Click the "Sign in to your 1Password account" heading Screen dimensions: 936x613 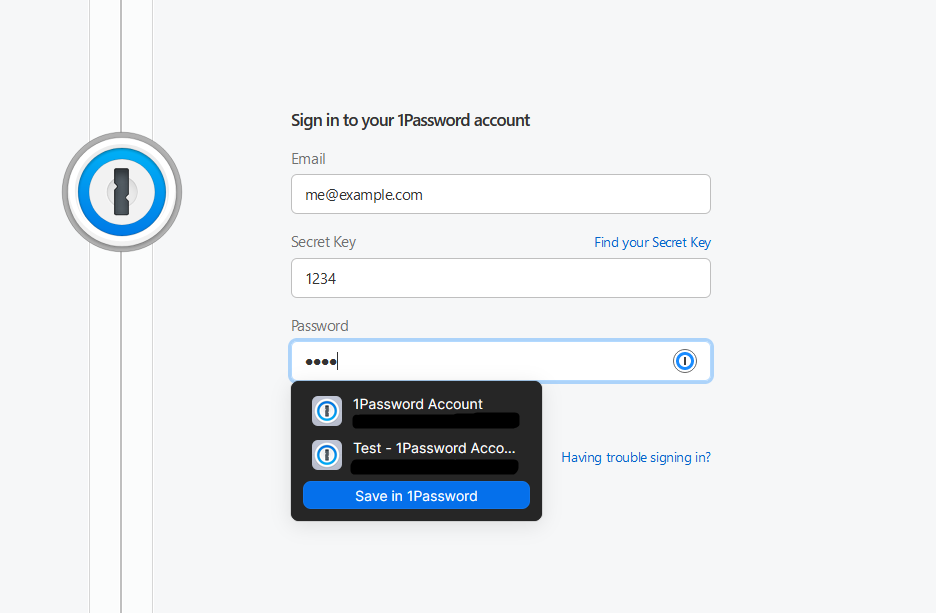click(410, 120)
